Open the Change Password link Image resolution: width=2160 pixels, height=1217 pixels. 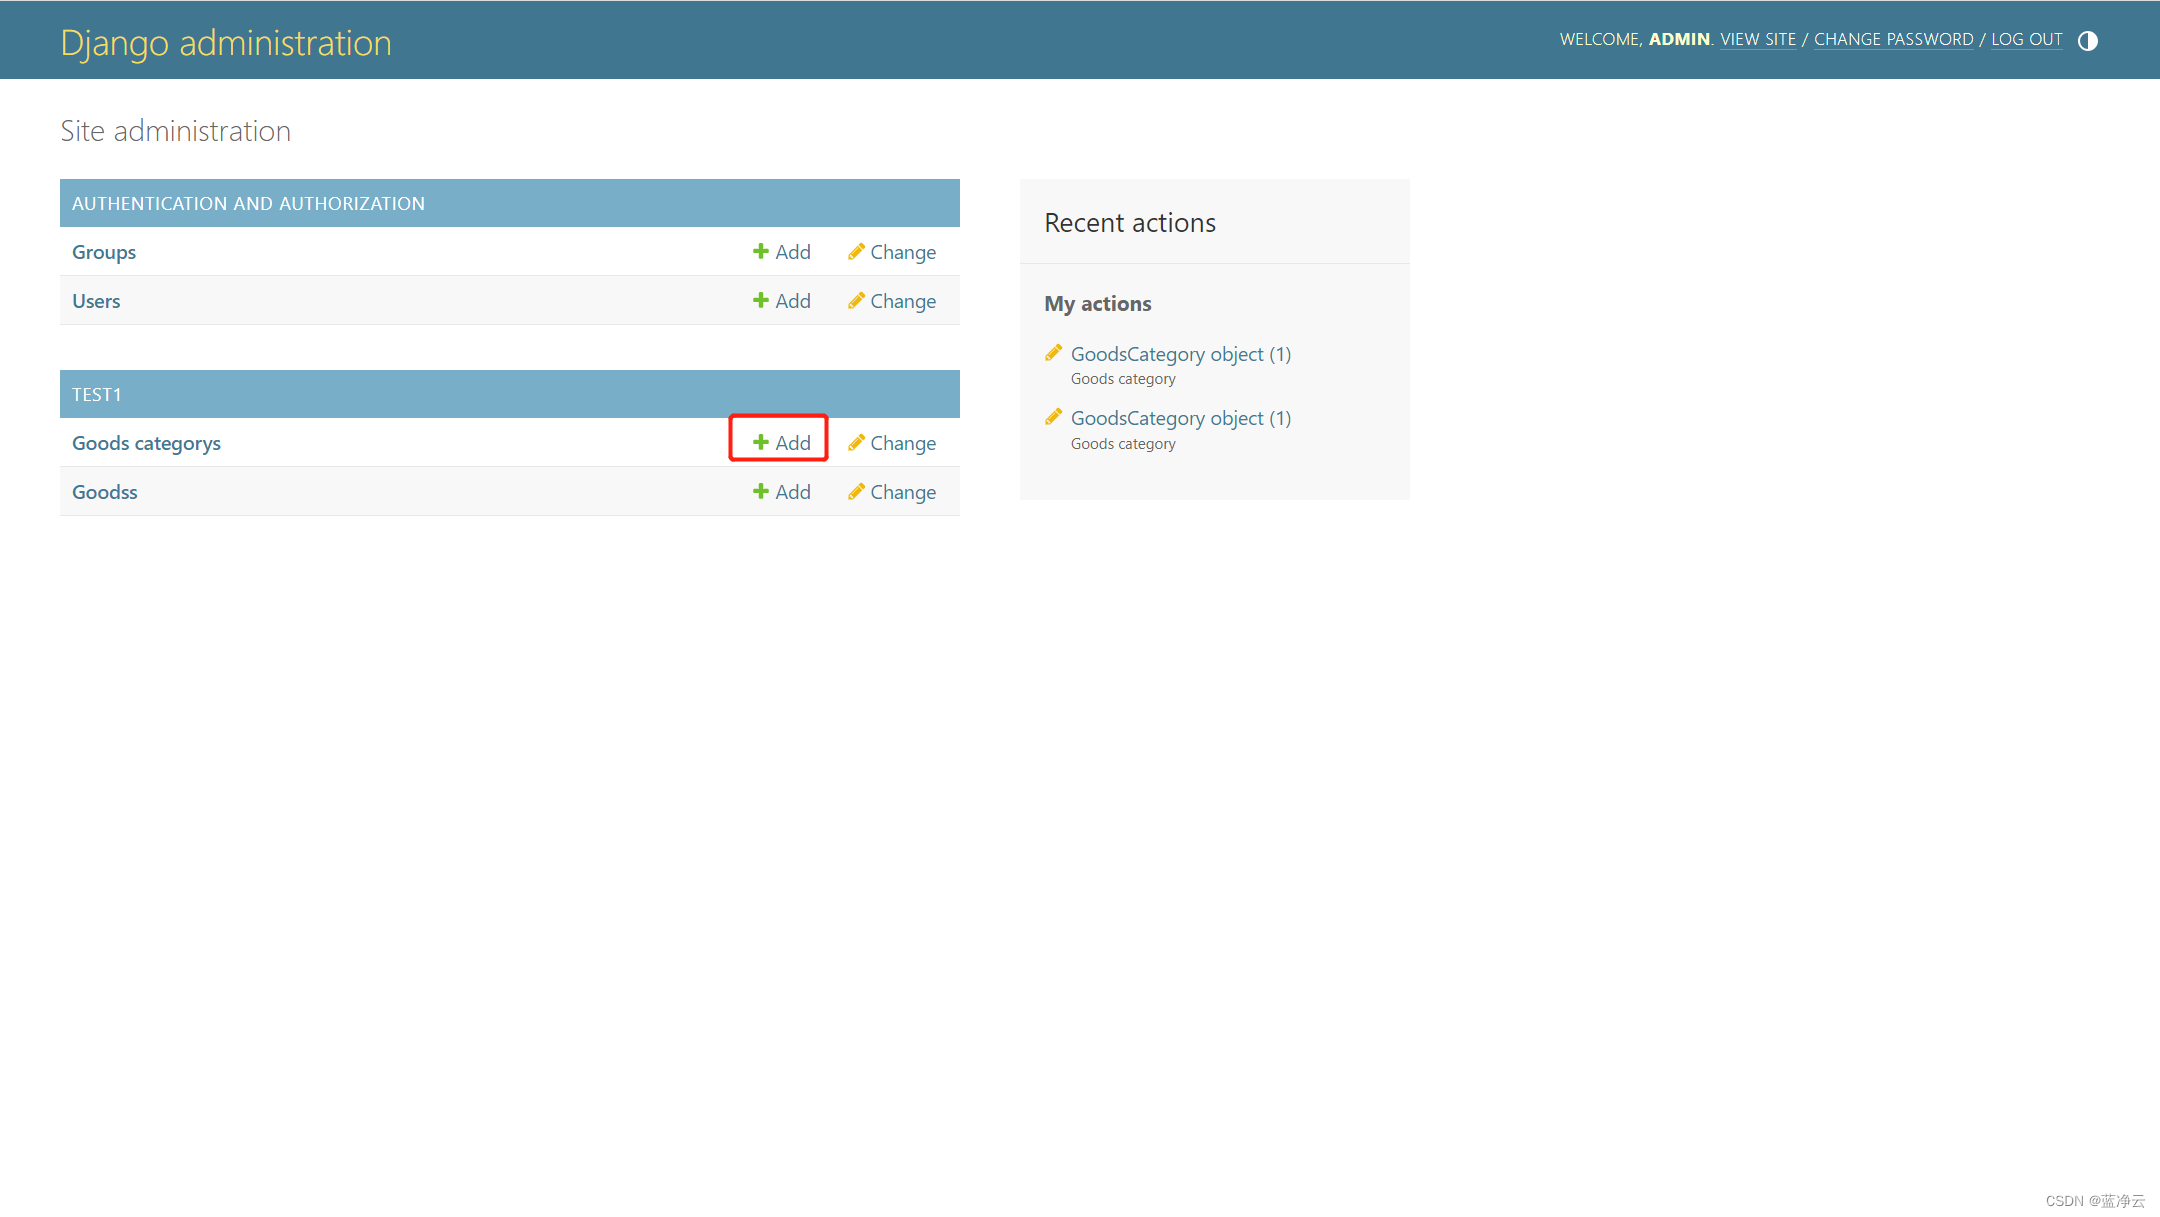pos(1893,39)
